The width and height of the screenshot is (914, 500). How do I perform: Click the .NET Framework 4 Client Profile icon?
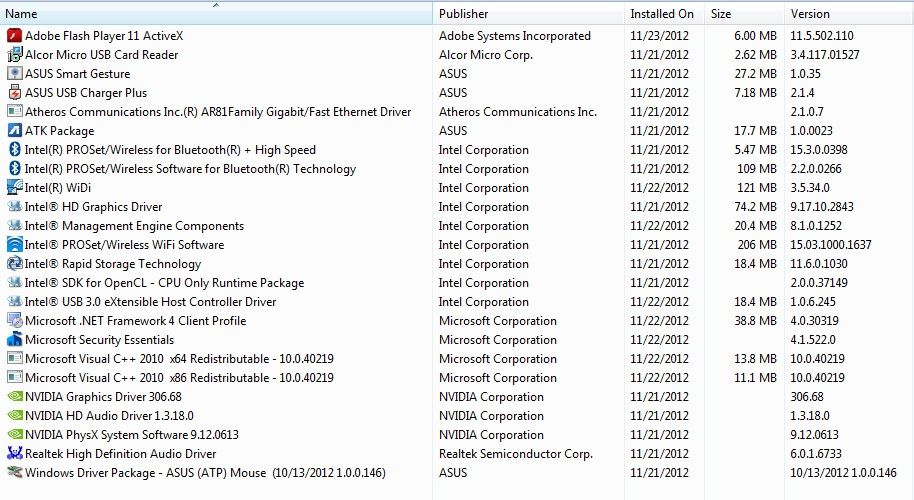coord(15,321)
